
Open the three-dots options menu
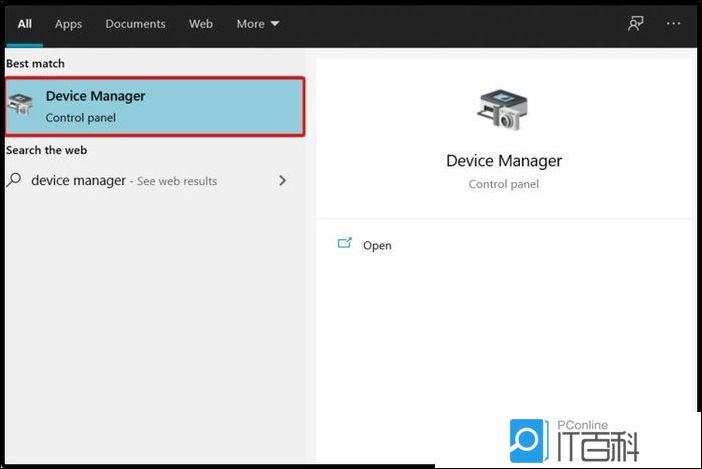pyautogui.click(x=673, y=24)
